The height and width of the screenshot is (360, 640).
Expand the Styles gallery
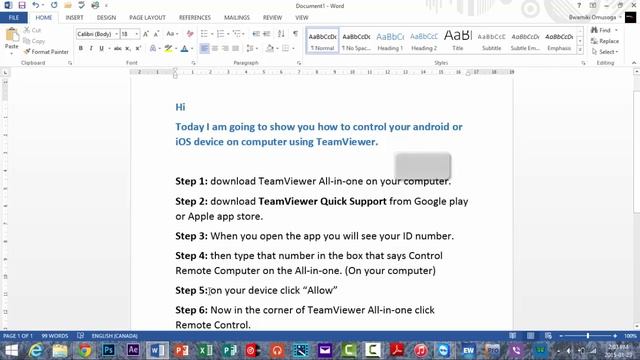pos(580,50)
